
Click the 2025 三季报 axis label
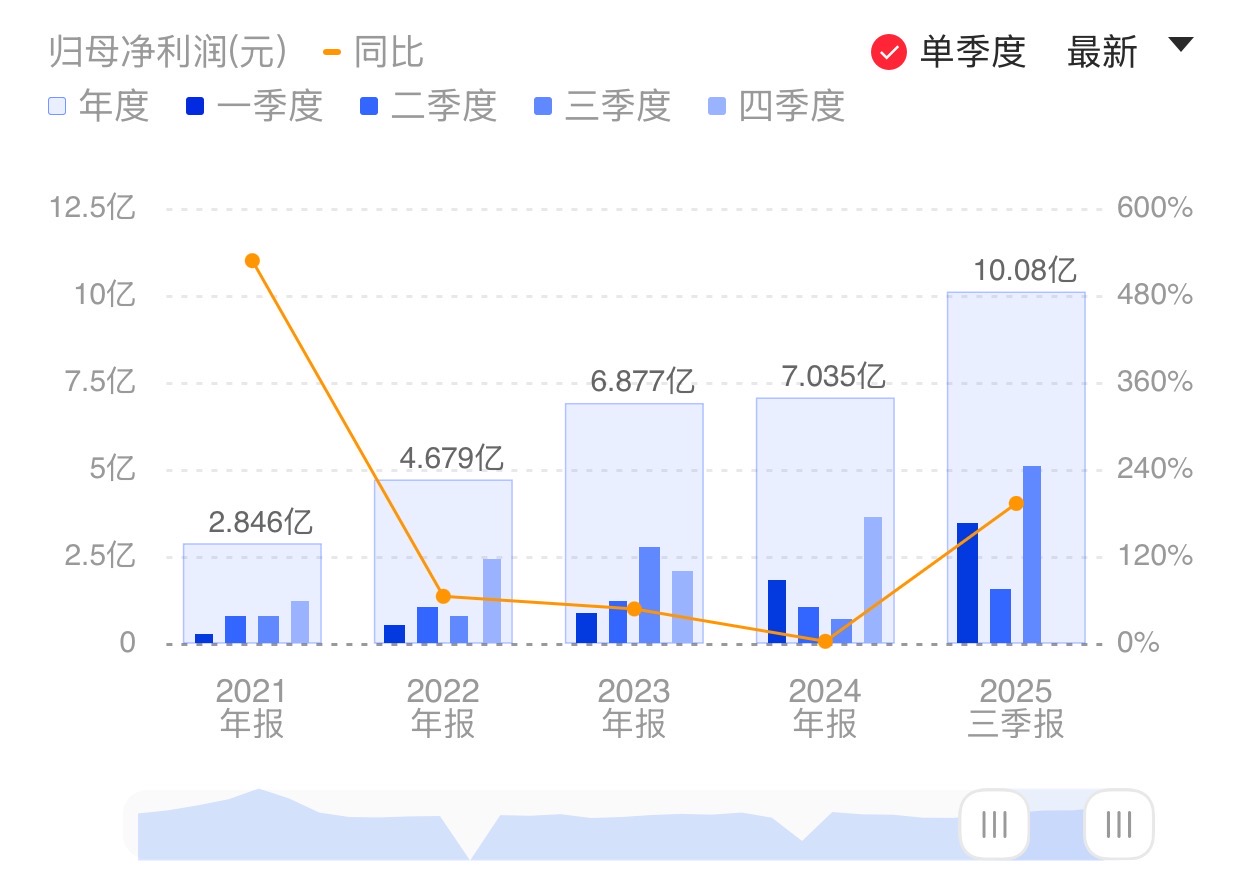coord(1016,707)
